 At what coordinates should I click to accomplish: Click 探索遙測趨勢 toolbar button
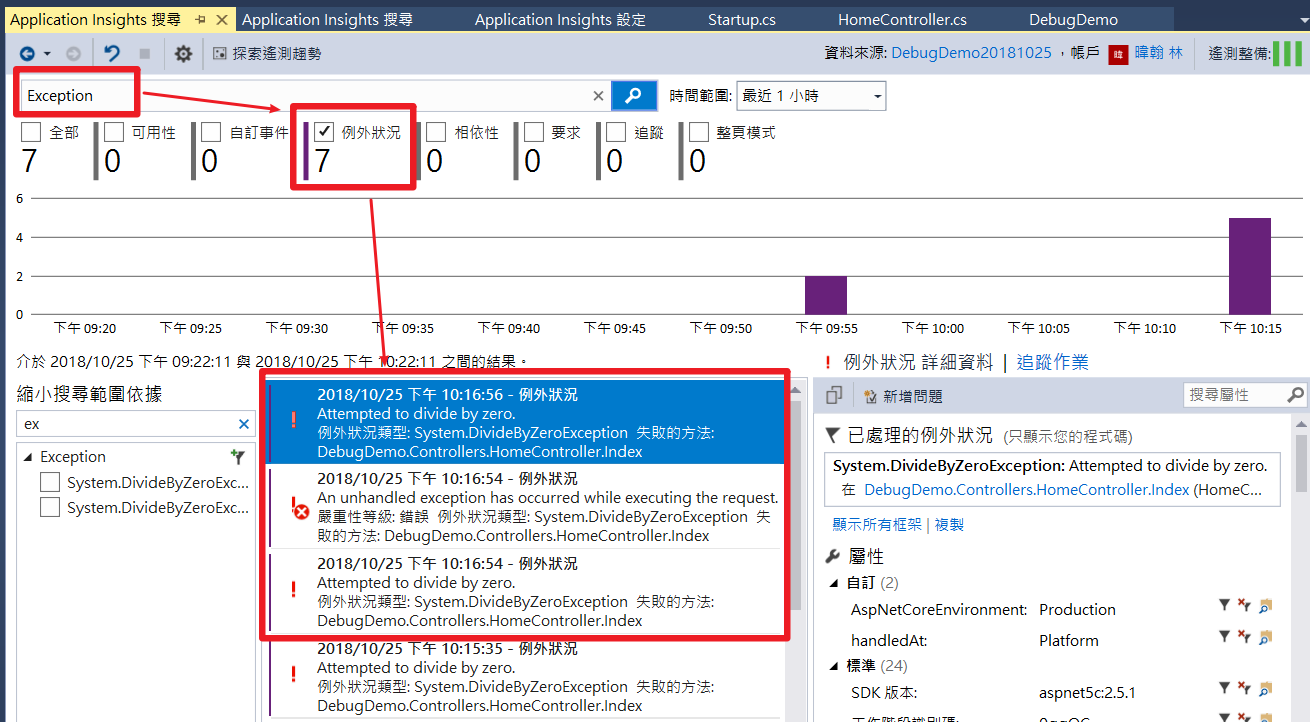pos(266,54)
